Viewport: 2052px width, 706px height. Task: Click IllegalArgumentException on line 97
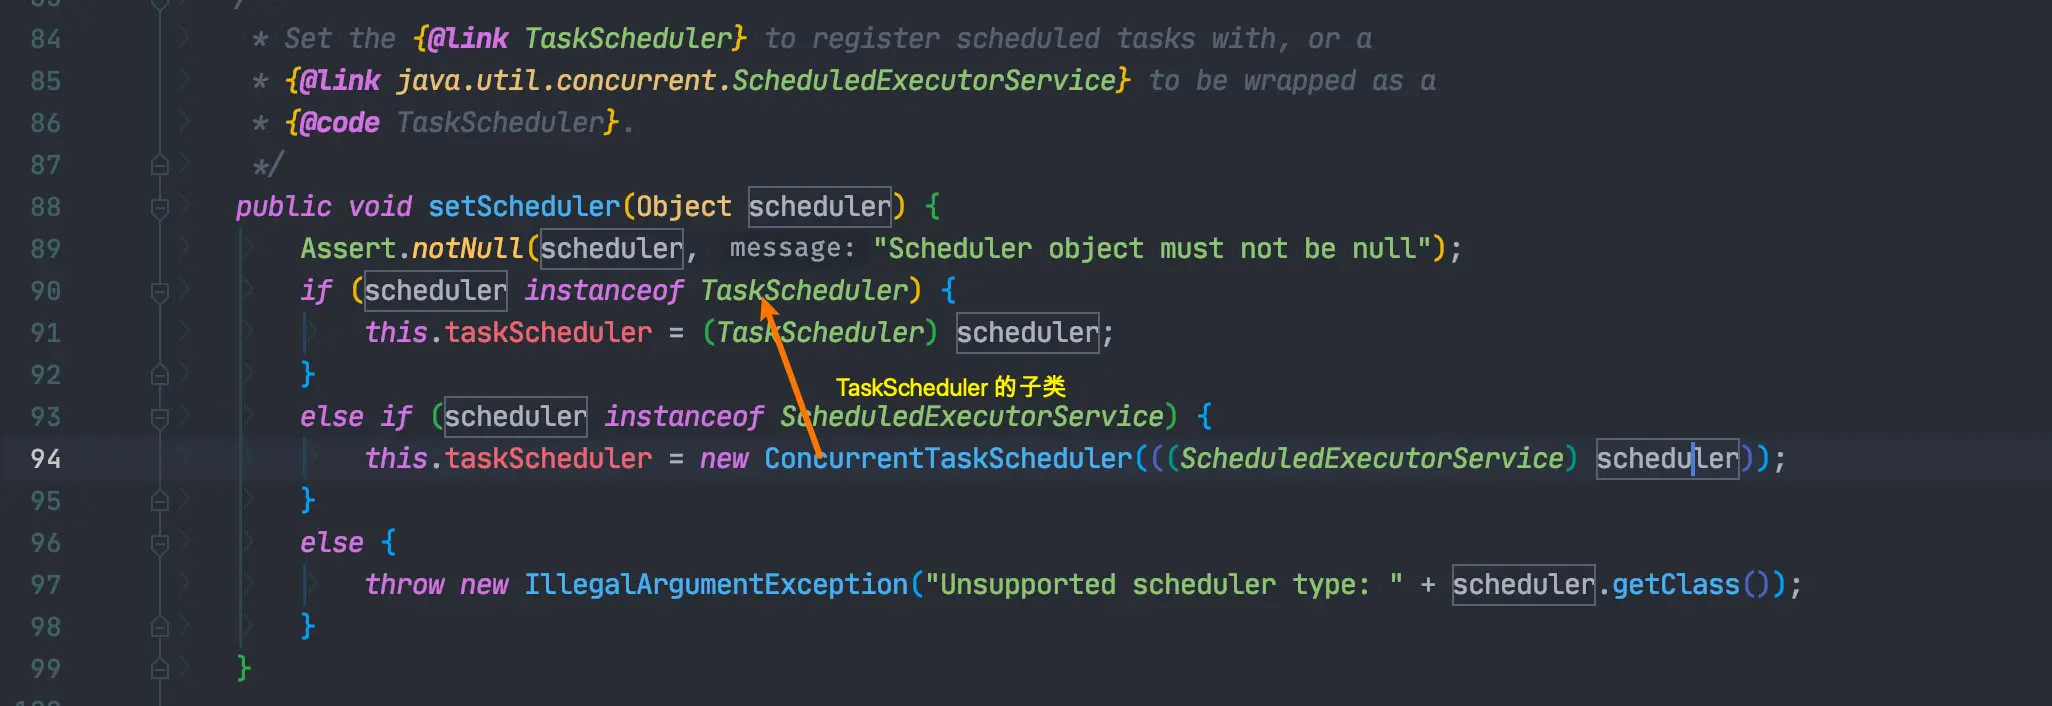pos(716,585)
